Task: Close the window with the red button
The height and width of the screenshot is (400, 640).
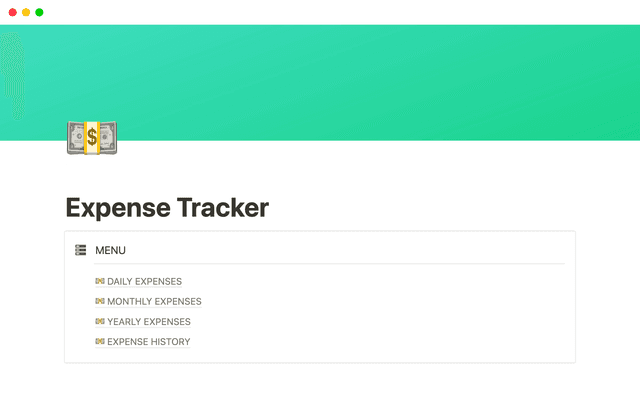Action: 11,12
